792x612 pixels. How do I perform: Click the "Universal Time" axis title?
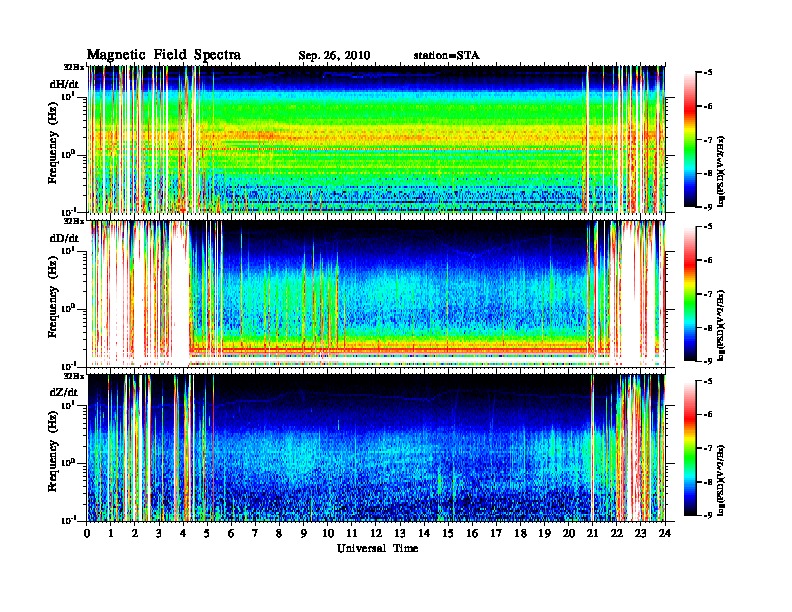pyautogui.click(x=377, y=548)
